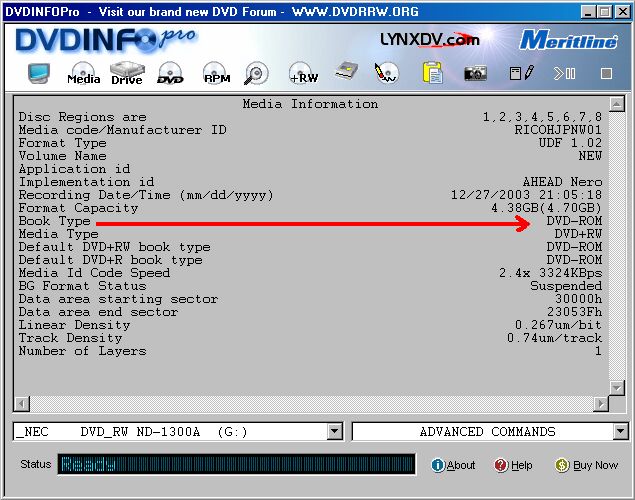Screen dimensions: 635x500
Task: Open the Drive information tool
Action: [127, 73]
